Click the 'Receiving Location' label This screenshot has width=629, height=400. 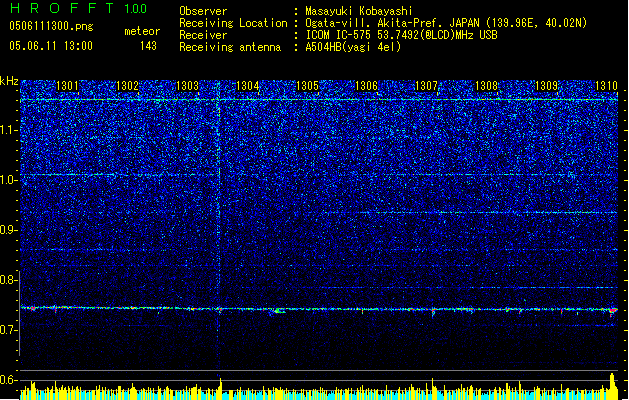coord(233,23)
